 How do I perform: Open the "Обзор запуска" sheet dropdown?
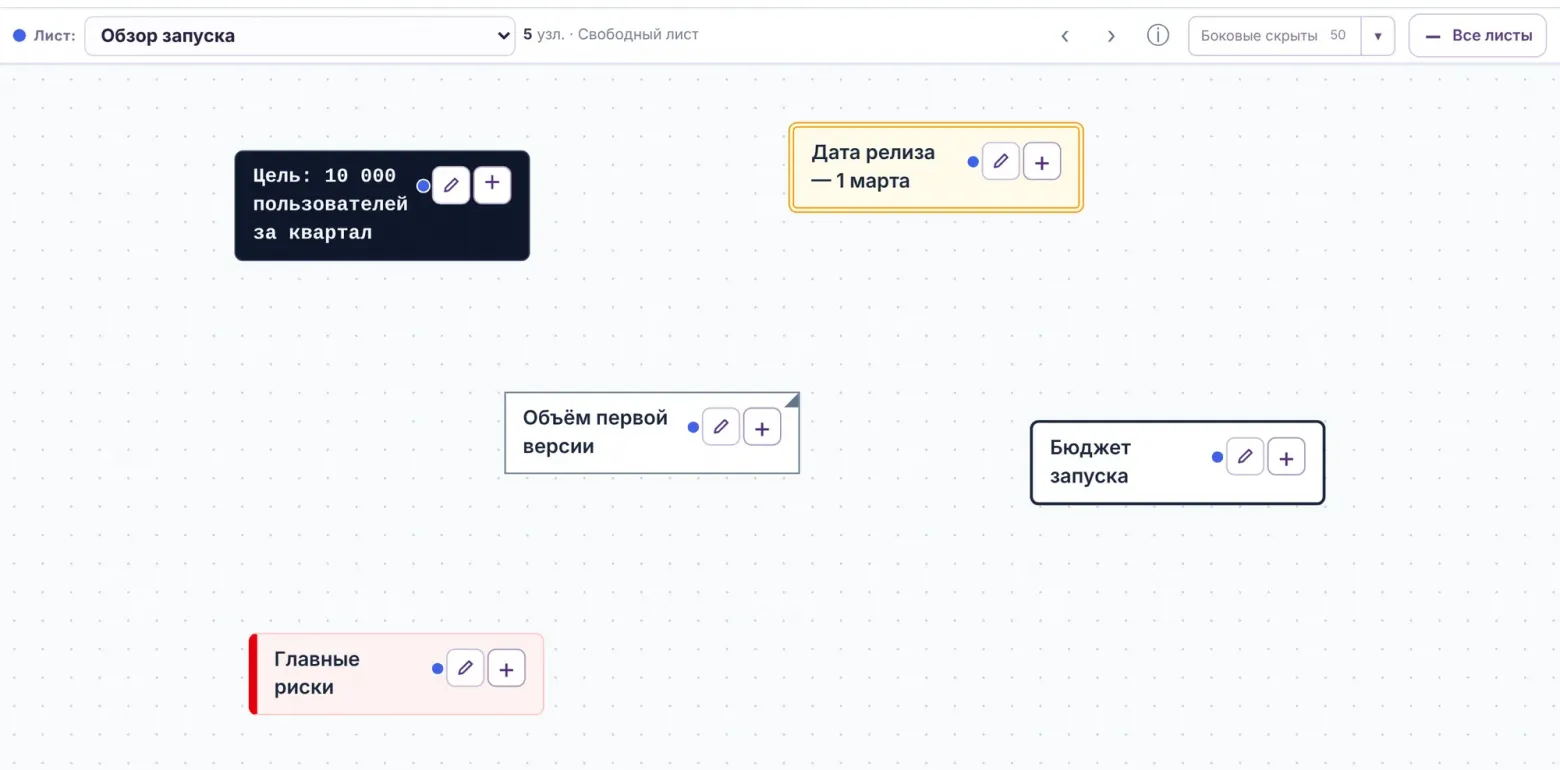tap(300, 36)
